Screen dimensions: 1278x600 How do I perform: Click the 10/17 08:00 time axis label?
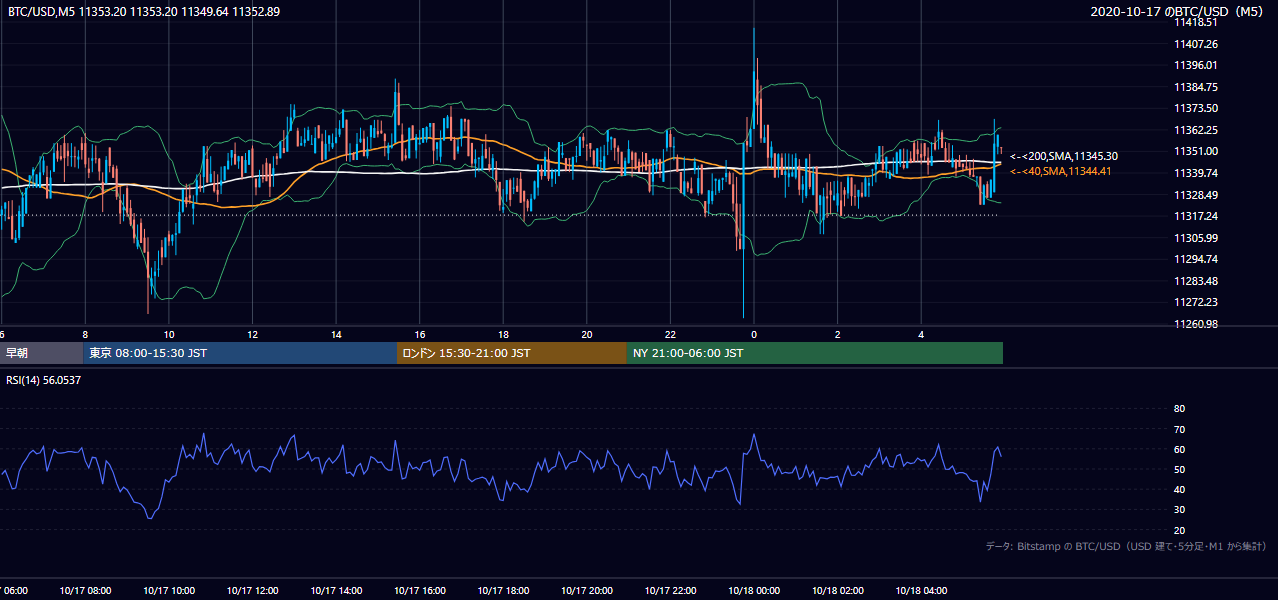pyautogui.click(x=85, y=591)
